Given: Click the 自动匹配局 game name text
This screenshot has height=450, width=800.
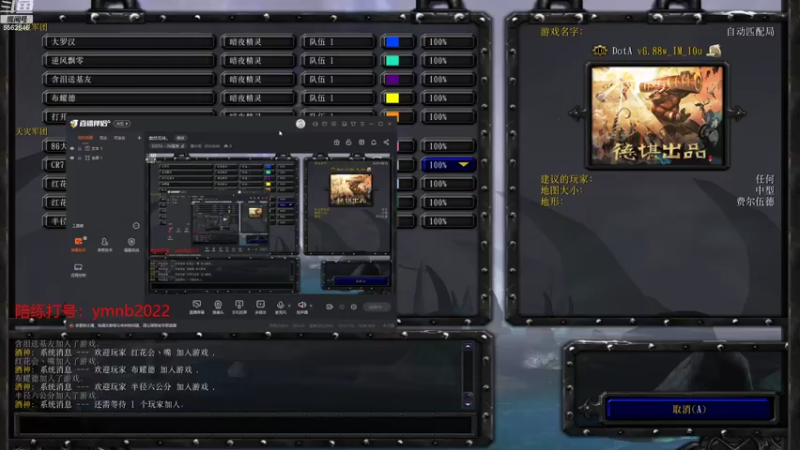Looking at the screenshot, I should pos(750,32).
